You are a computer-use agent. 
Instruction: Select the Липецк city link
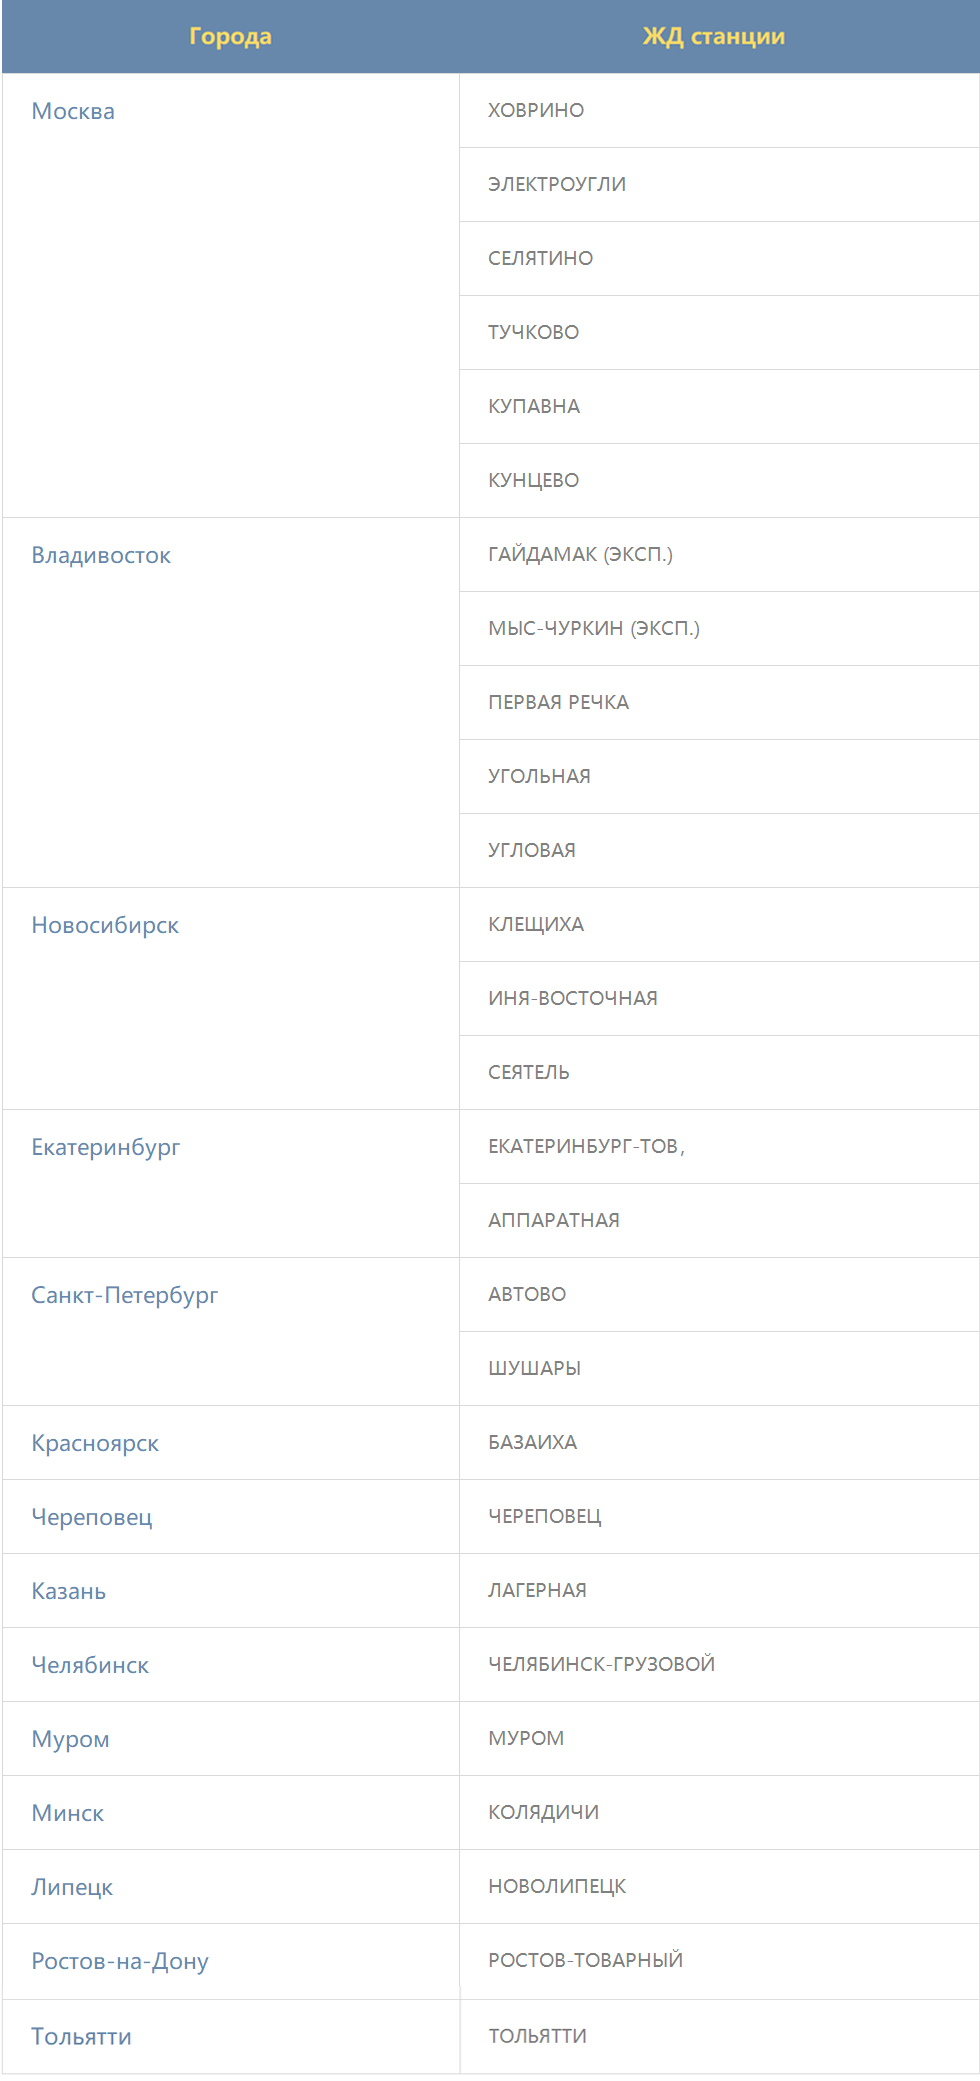(72, 1887)
